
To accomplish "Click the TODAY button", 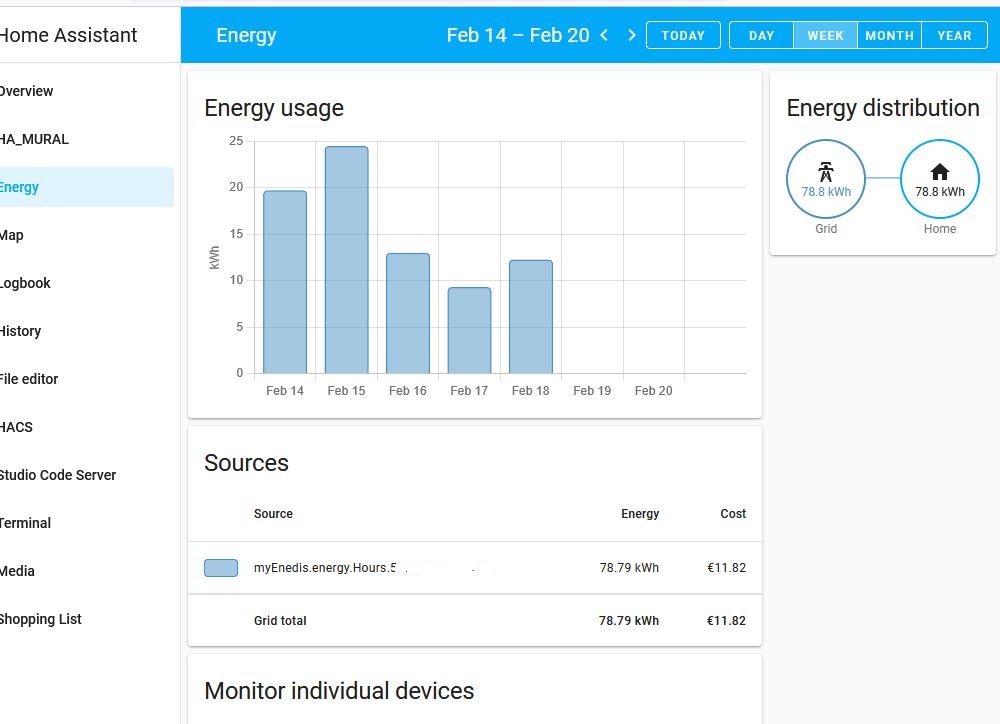I will [683, 35].
